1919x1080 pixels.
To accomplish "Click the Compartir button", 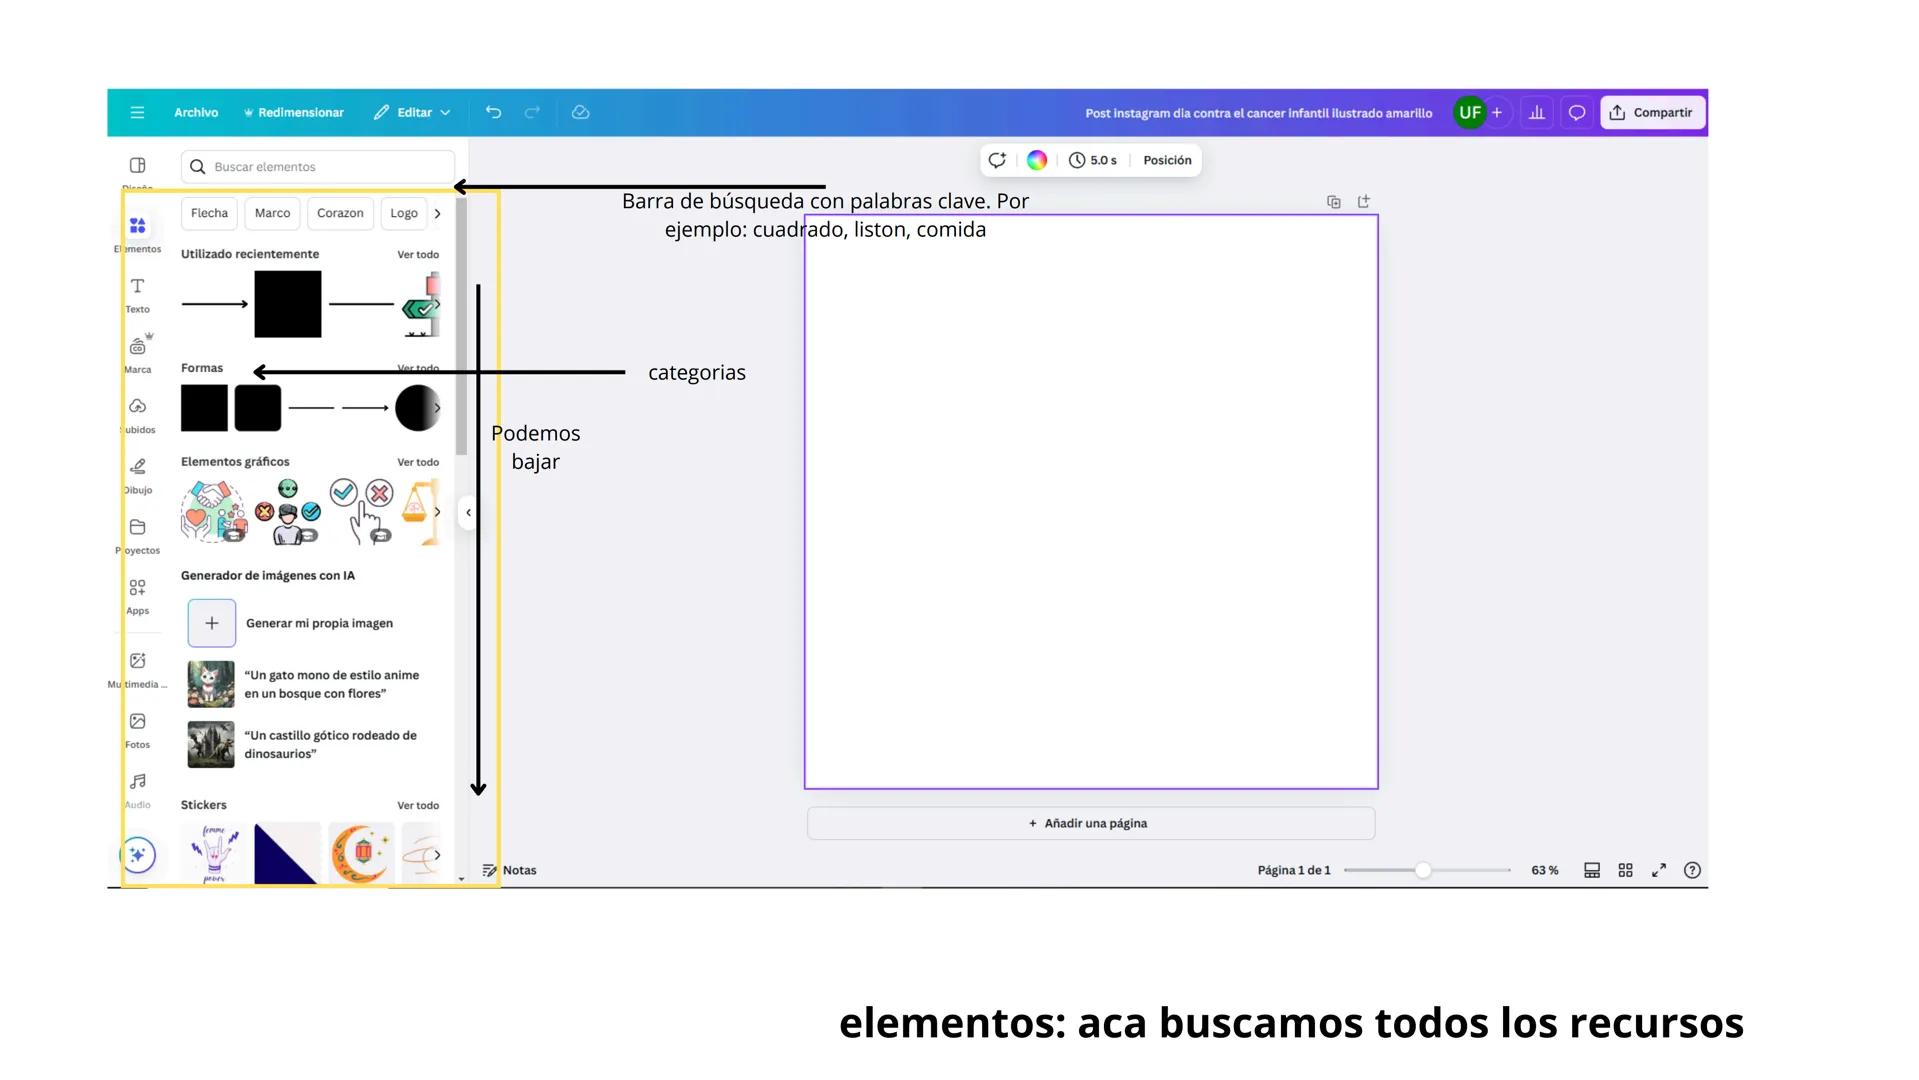I will [x=1652, y=112].
